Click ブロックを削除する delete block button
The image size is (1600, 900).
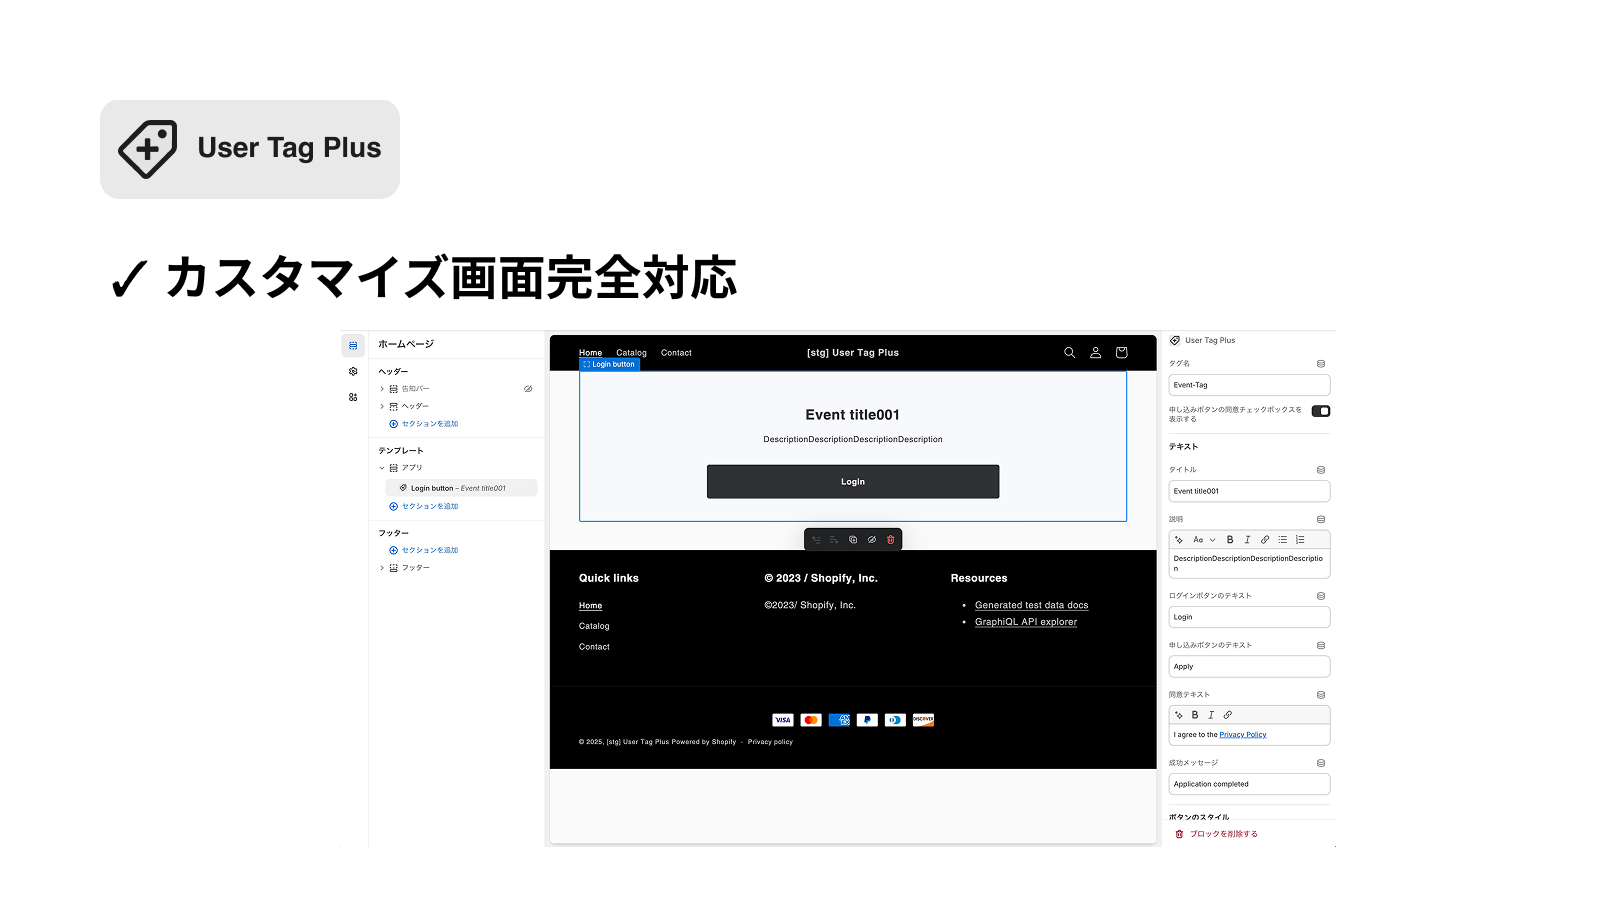(1216, 834)
